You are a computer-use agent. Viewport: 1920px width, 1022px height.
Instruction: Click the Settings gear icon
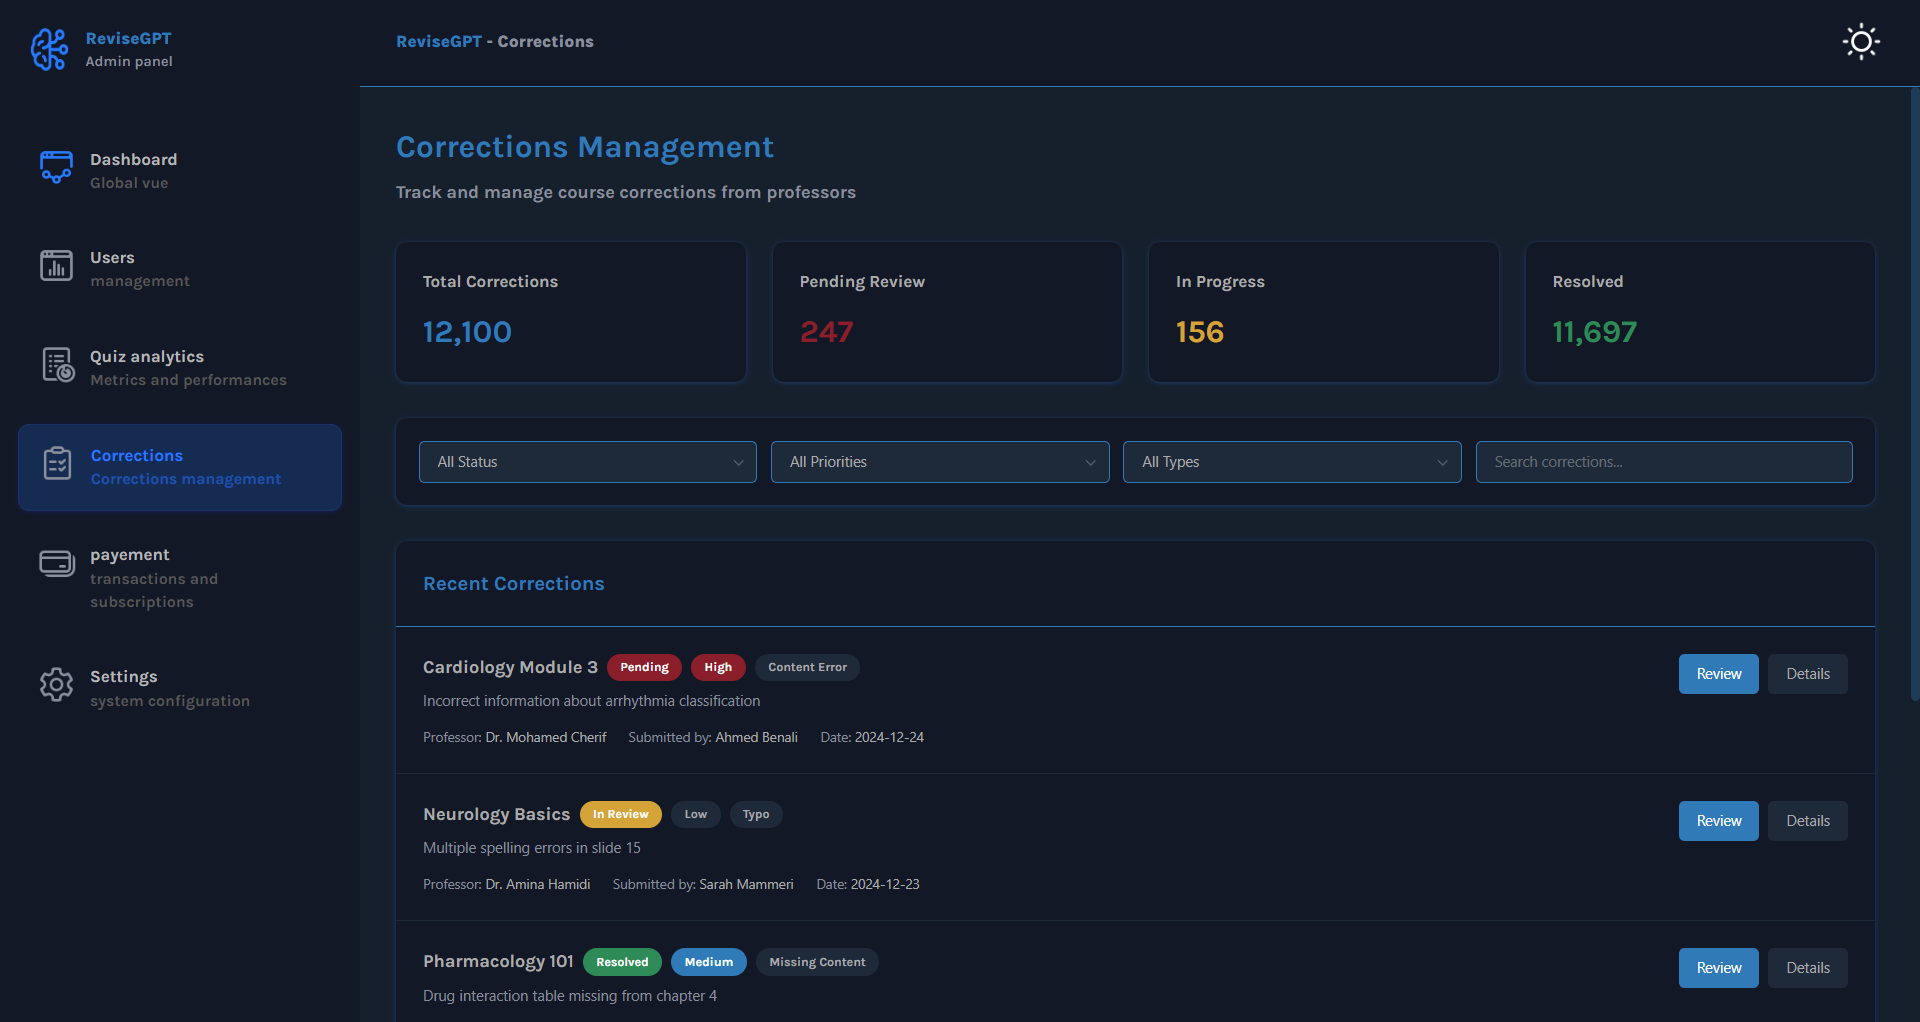coord(56,685)
